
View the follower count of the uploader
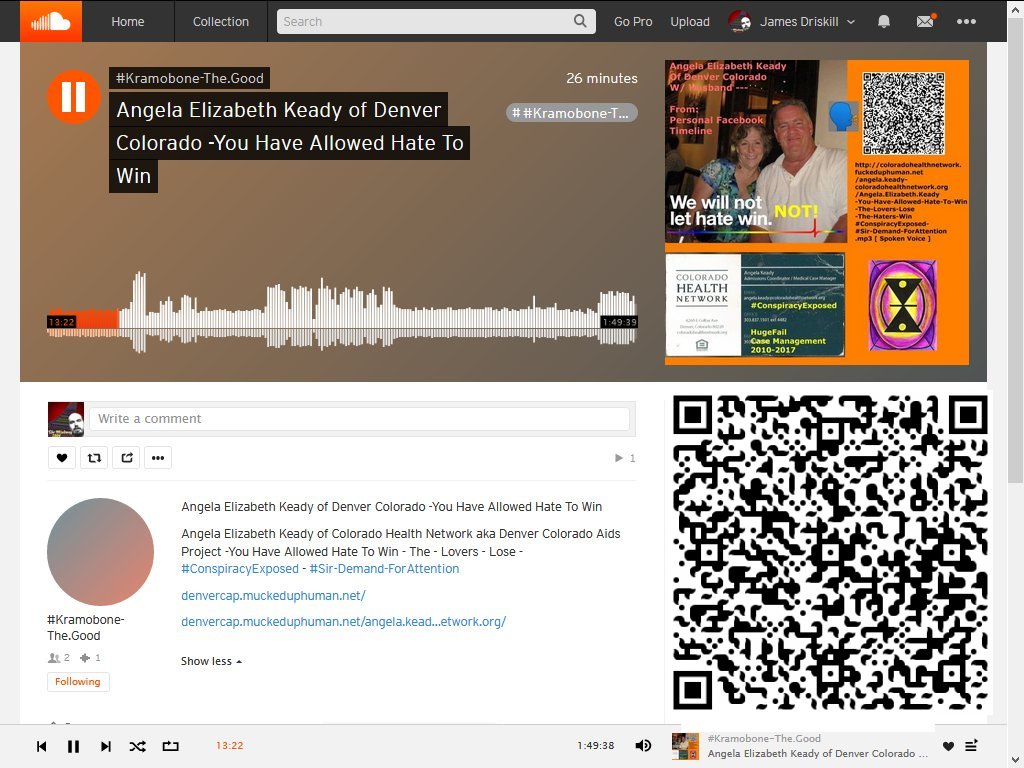click(59, 658)
